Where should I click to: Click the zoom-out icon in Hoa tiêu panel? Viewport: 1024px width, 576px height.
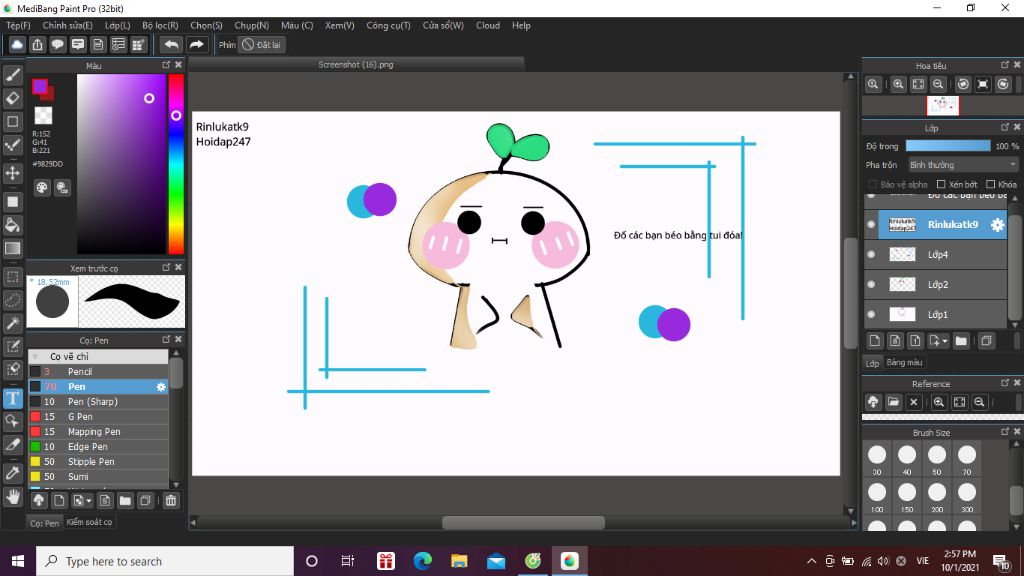click(938, 84)
